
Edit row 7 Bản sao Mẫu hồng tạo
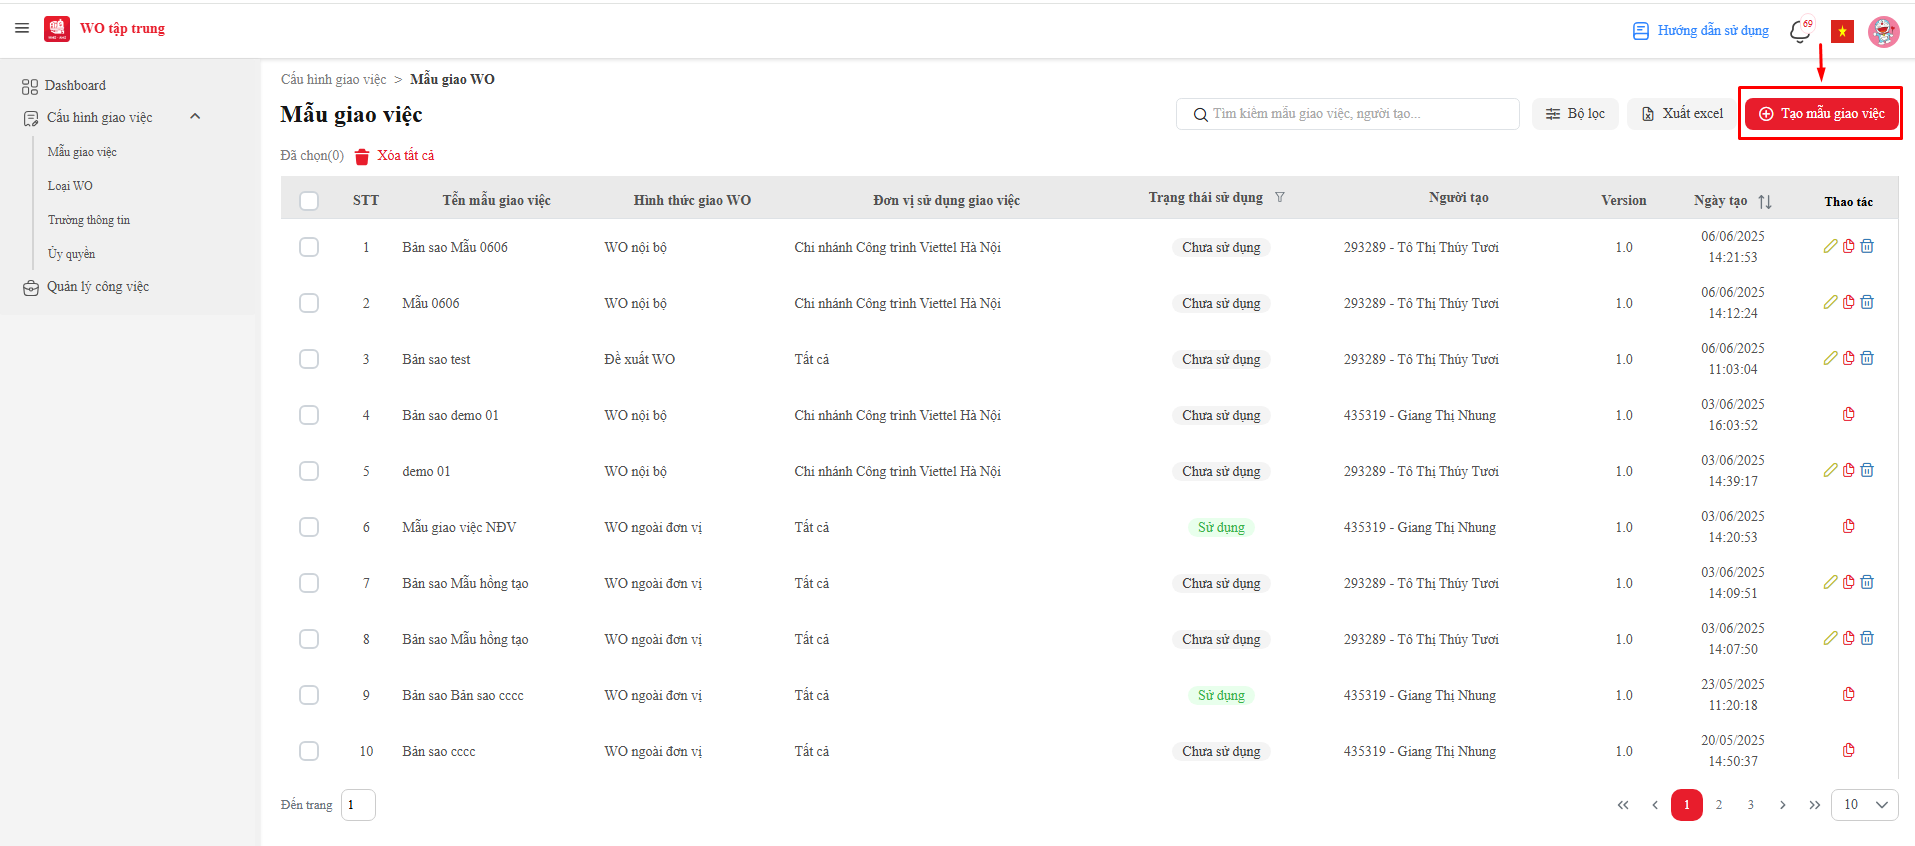pos(1830,582)
